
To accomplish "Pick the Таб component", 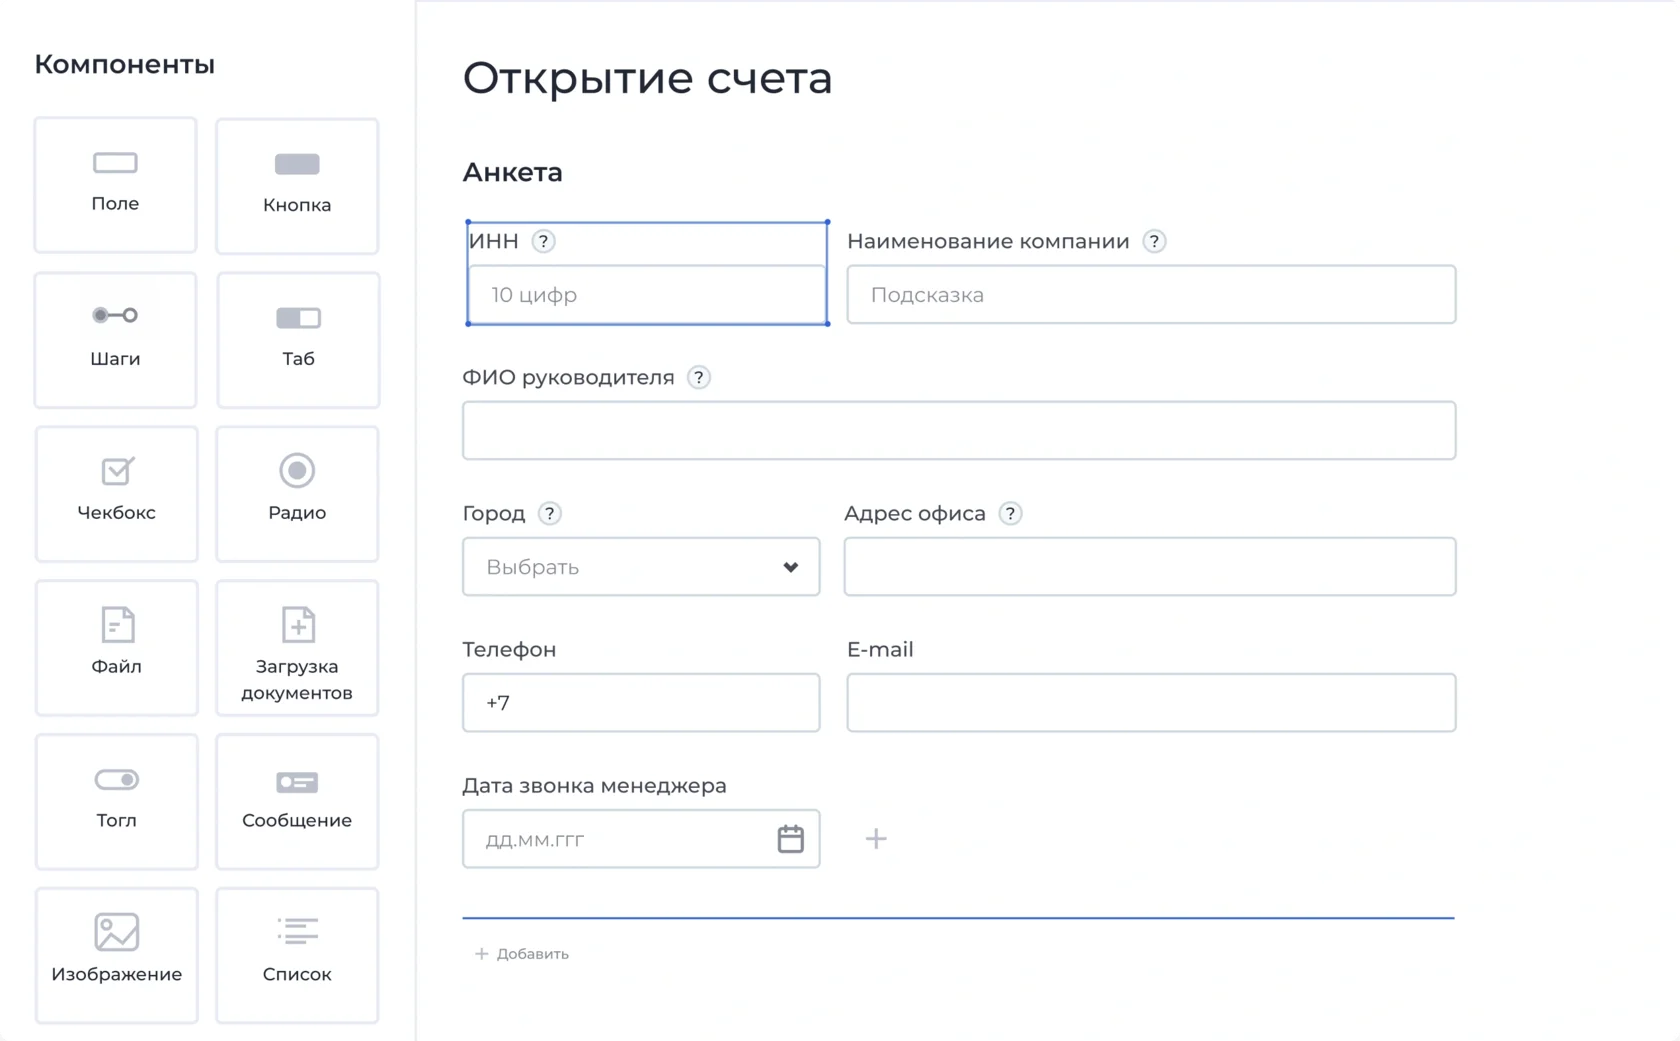I will pos(298,340).
